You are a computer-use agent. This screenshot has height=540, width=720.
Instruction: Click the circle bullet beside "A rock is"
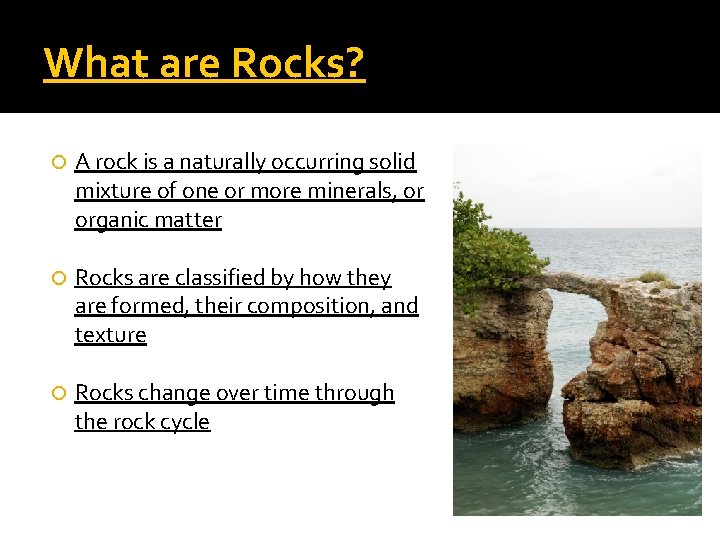point(59,162)
